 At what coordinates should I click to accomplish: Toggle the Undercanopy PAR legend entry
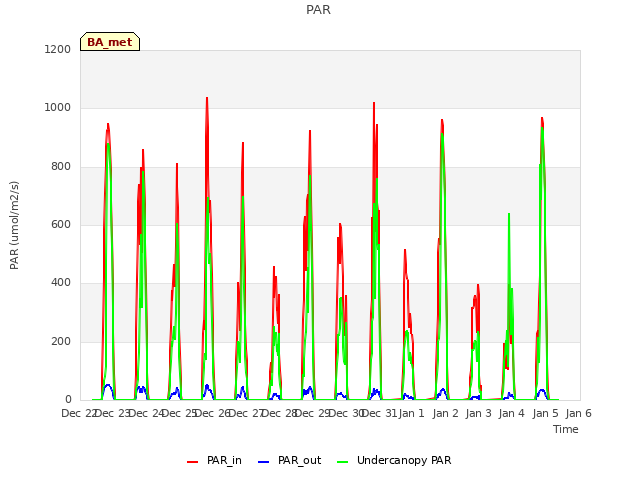[394, 460]
